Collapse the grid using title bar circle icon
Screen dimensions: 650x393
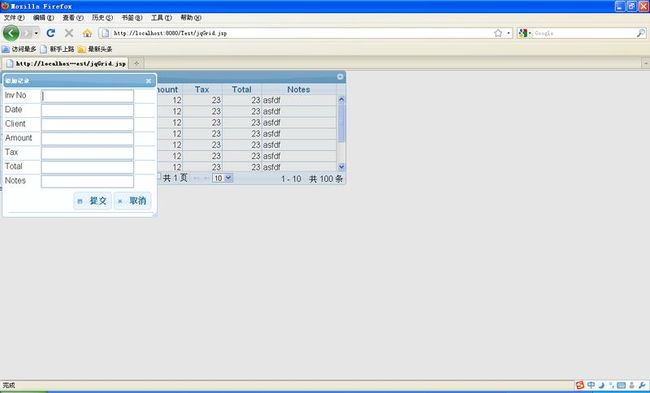[340, 77]
